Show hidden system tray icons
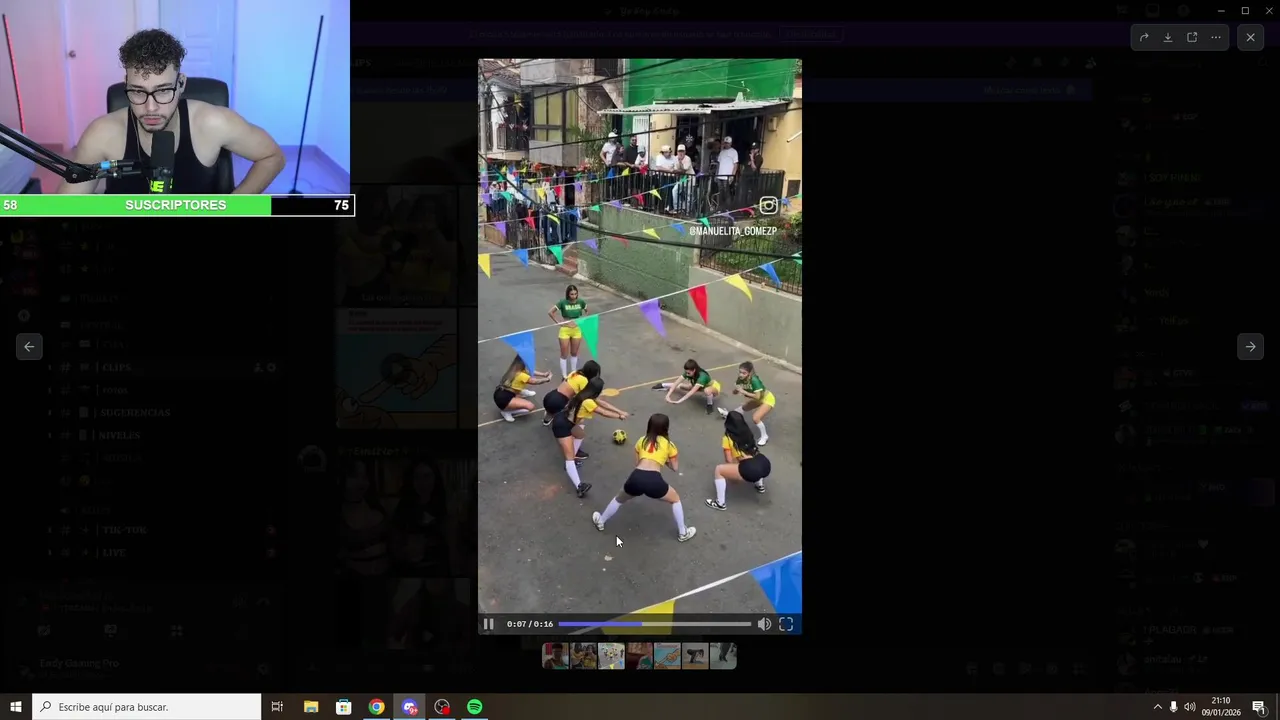The width and height of the screenshot is (1280, 720). coord(1158,707)
